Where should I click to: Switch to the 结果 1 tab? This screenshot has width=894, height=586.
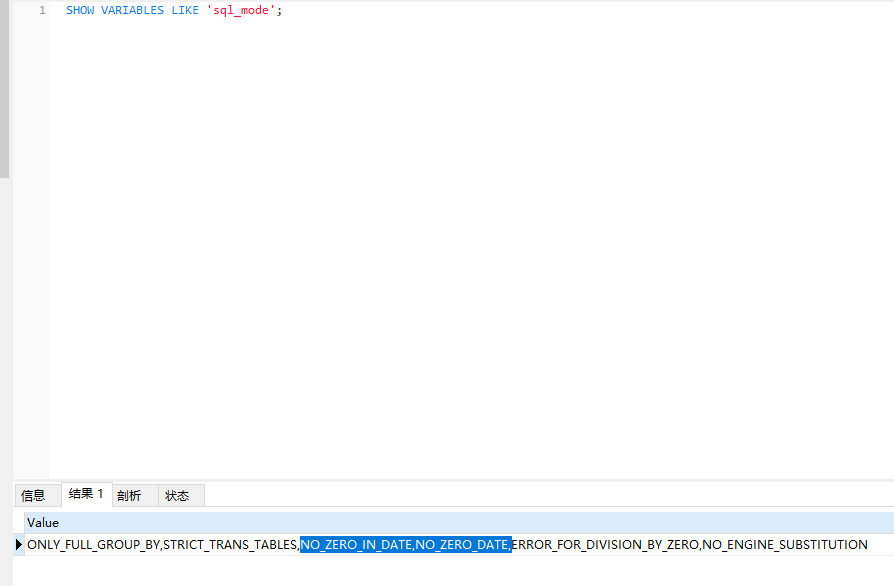86,494
